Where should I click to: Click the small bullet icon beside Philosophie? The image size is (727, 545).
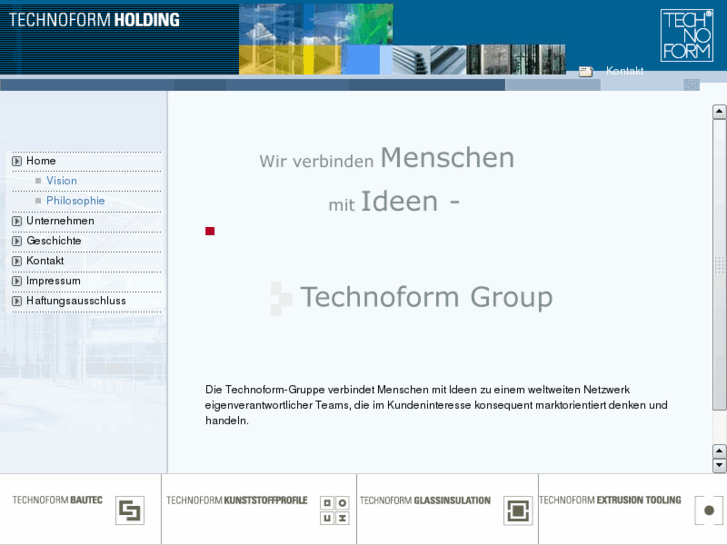click(x=38, y=201)
